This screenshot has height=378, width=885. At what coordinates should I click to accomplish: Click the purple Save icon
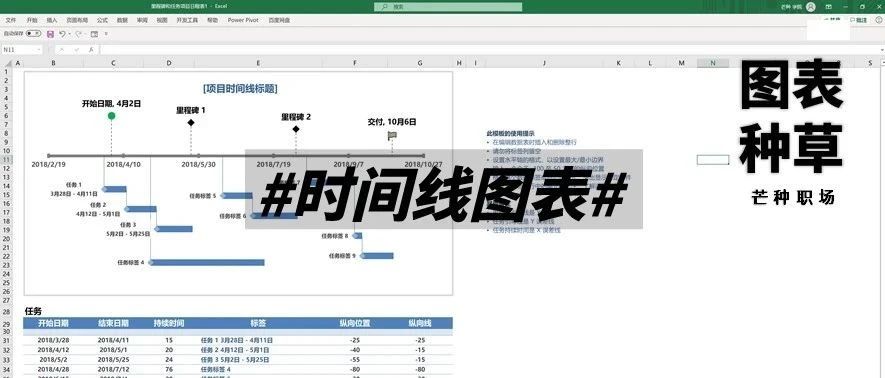pos(50,34)
